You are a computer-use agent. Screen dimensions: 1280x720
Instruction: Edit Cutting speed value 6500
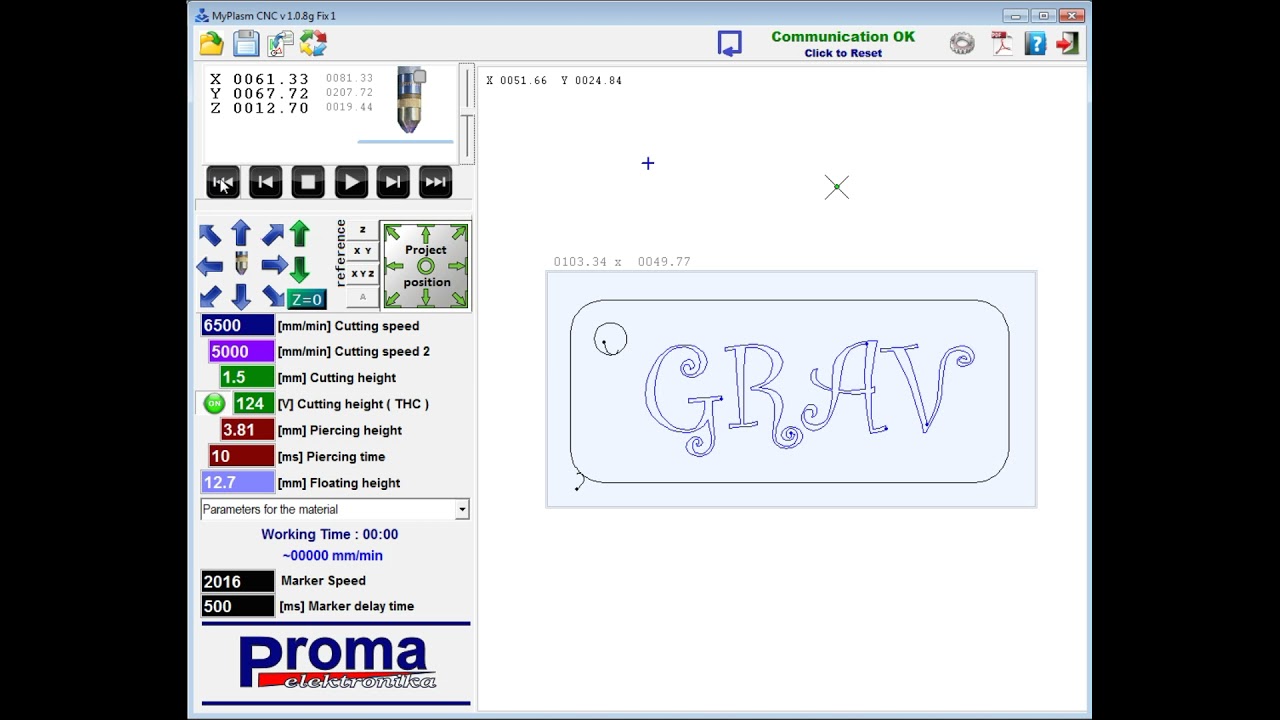[x=237, y=325]
